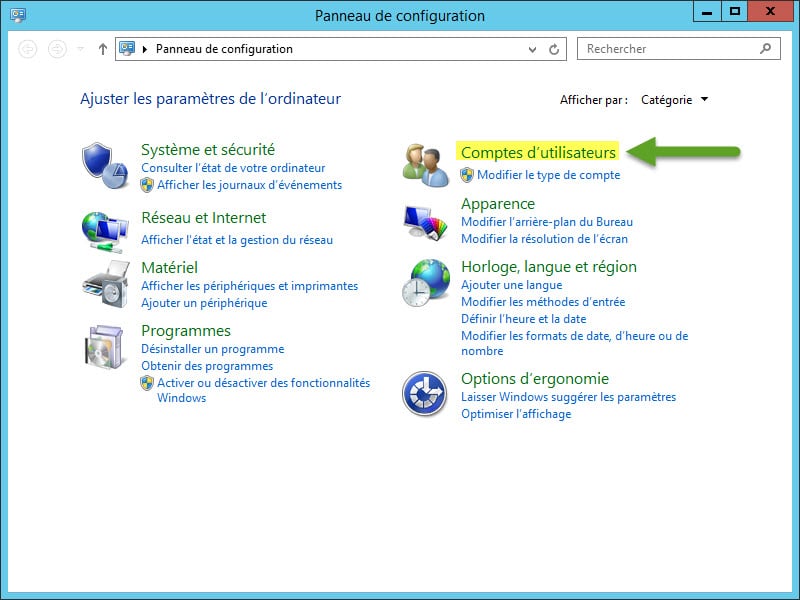The width and height of the screenshot is (800, 600).
Task: Open Consulter l'état de votre ordinateur
Action: click(x=233, y=168)
